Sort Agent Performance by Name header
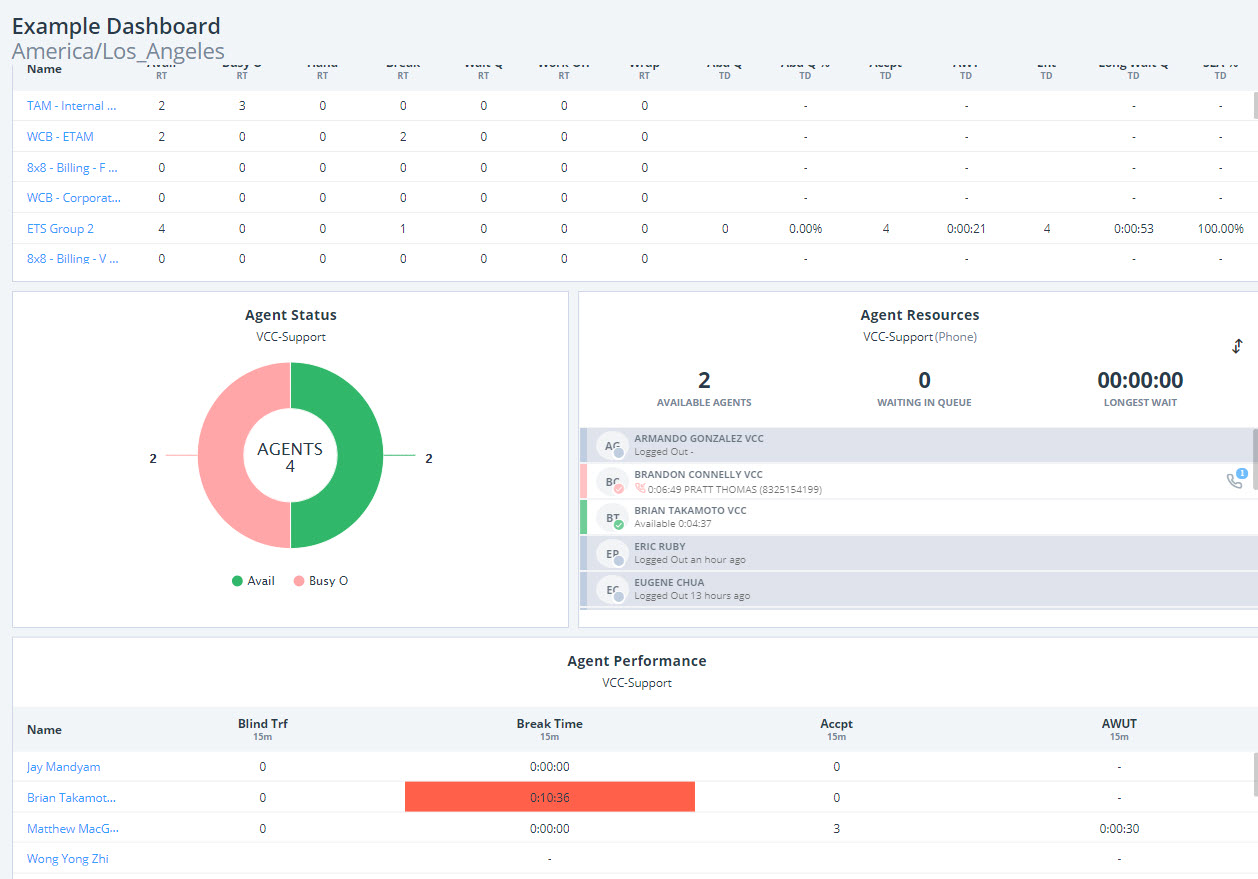The width and height of the screenshot is (1258, 879). tap(44, 730)
